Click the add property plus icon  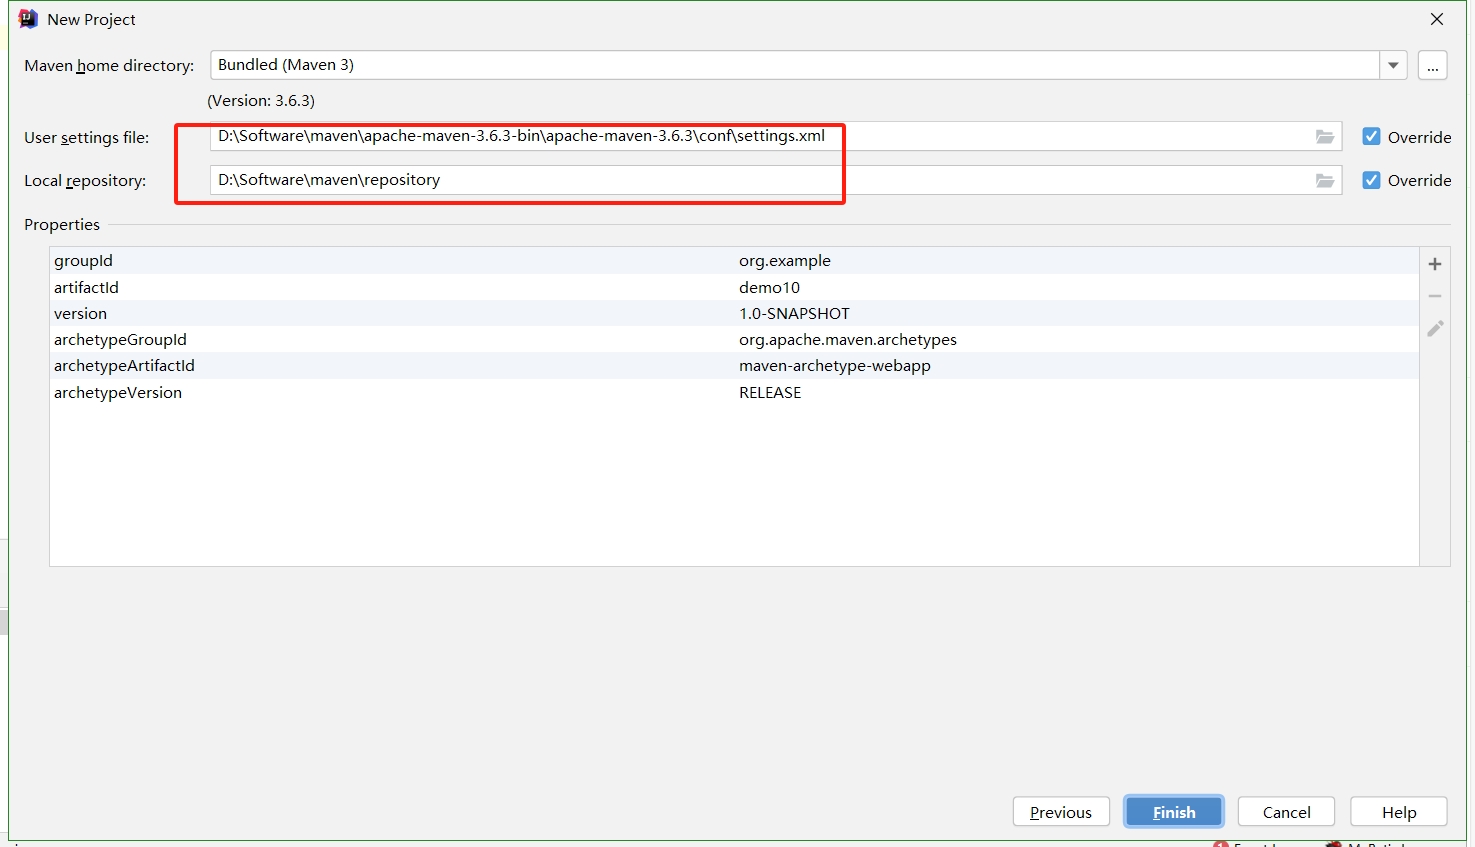tap(1434, 264)
